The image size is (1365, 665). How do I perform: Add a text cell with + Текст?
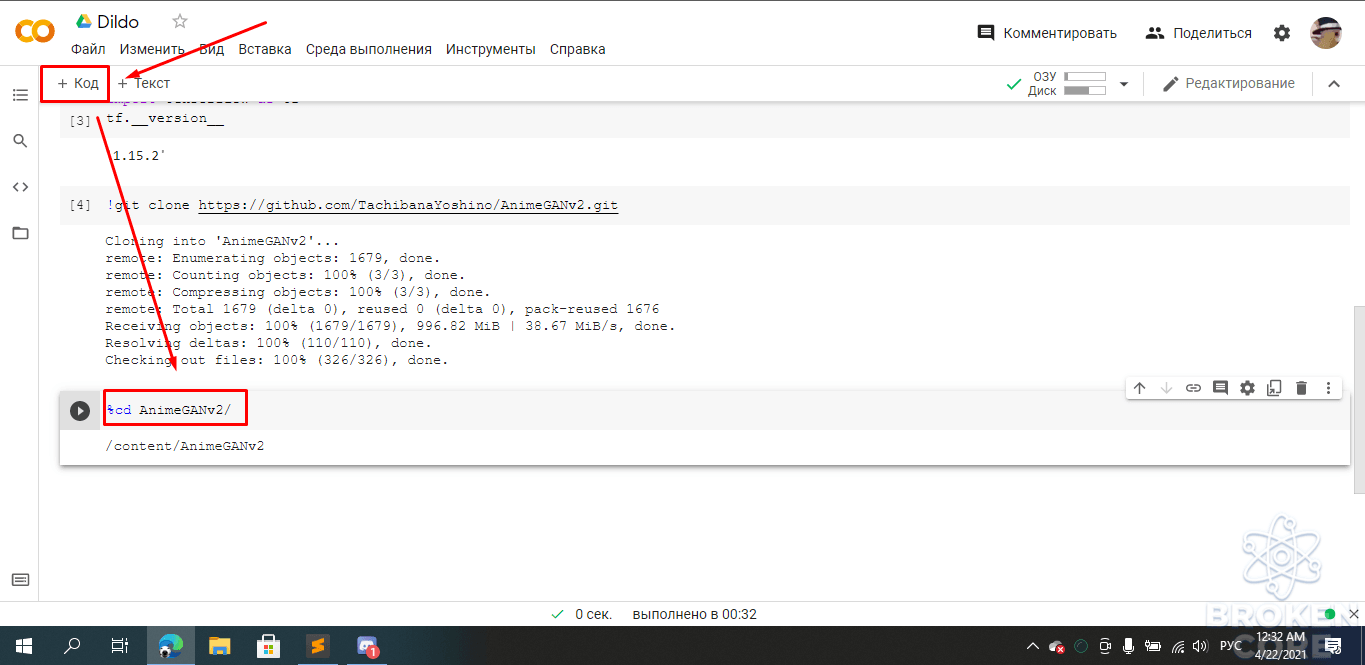tap(144, 83)
